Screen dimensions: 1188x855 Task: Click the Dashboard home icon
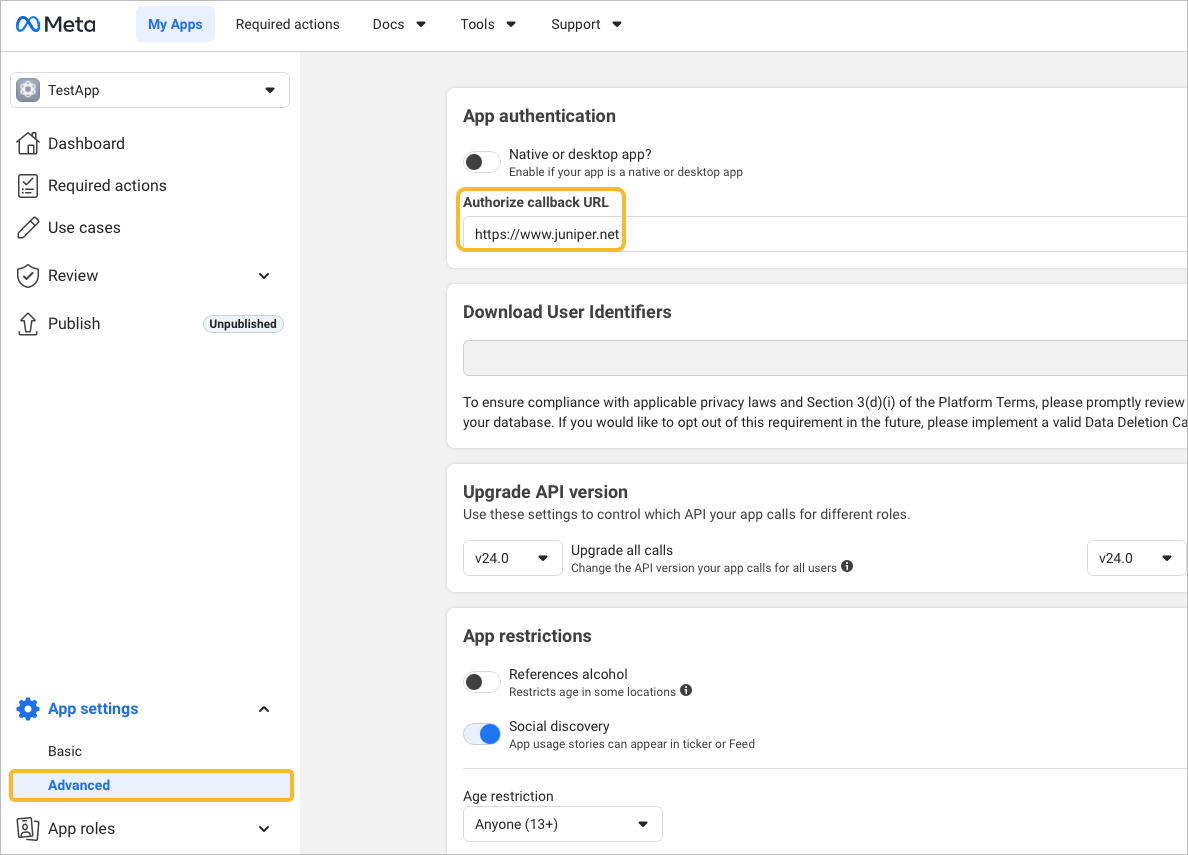coord(28,143)
